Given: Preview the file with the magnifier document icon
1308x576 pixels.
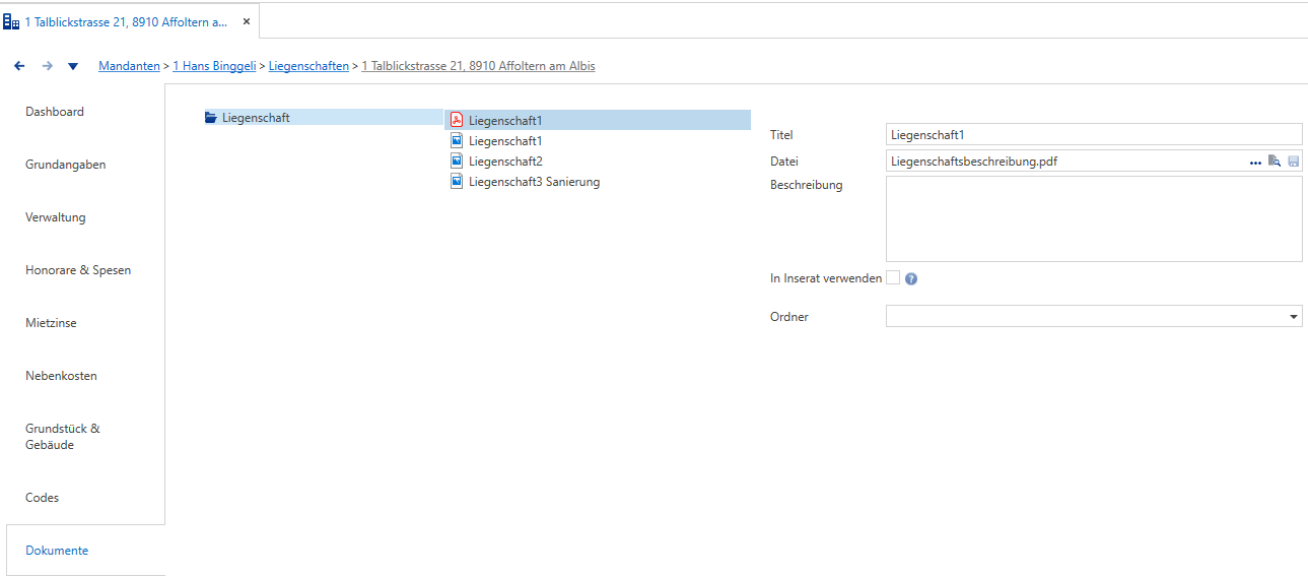Looking at the screenshot, I should coord(1274,161).
